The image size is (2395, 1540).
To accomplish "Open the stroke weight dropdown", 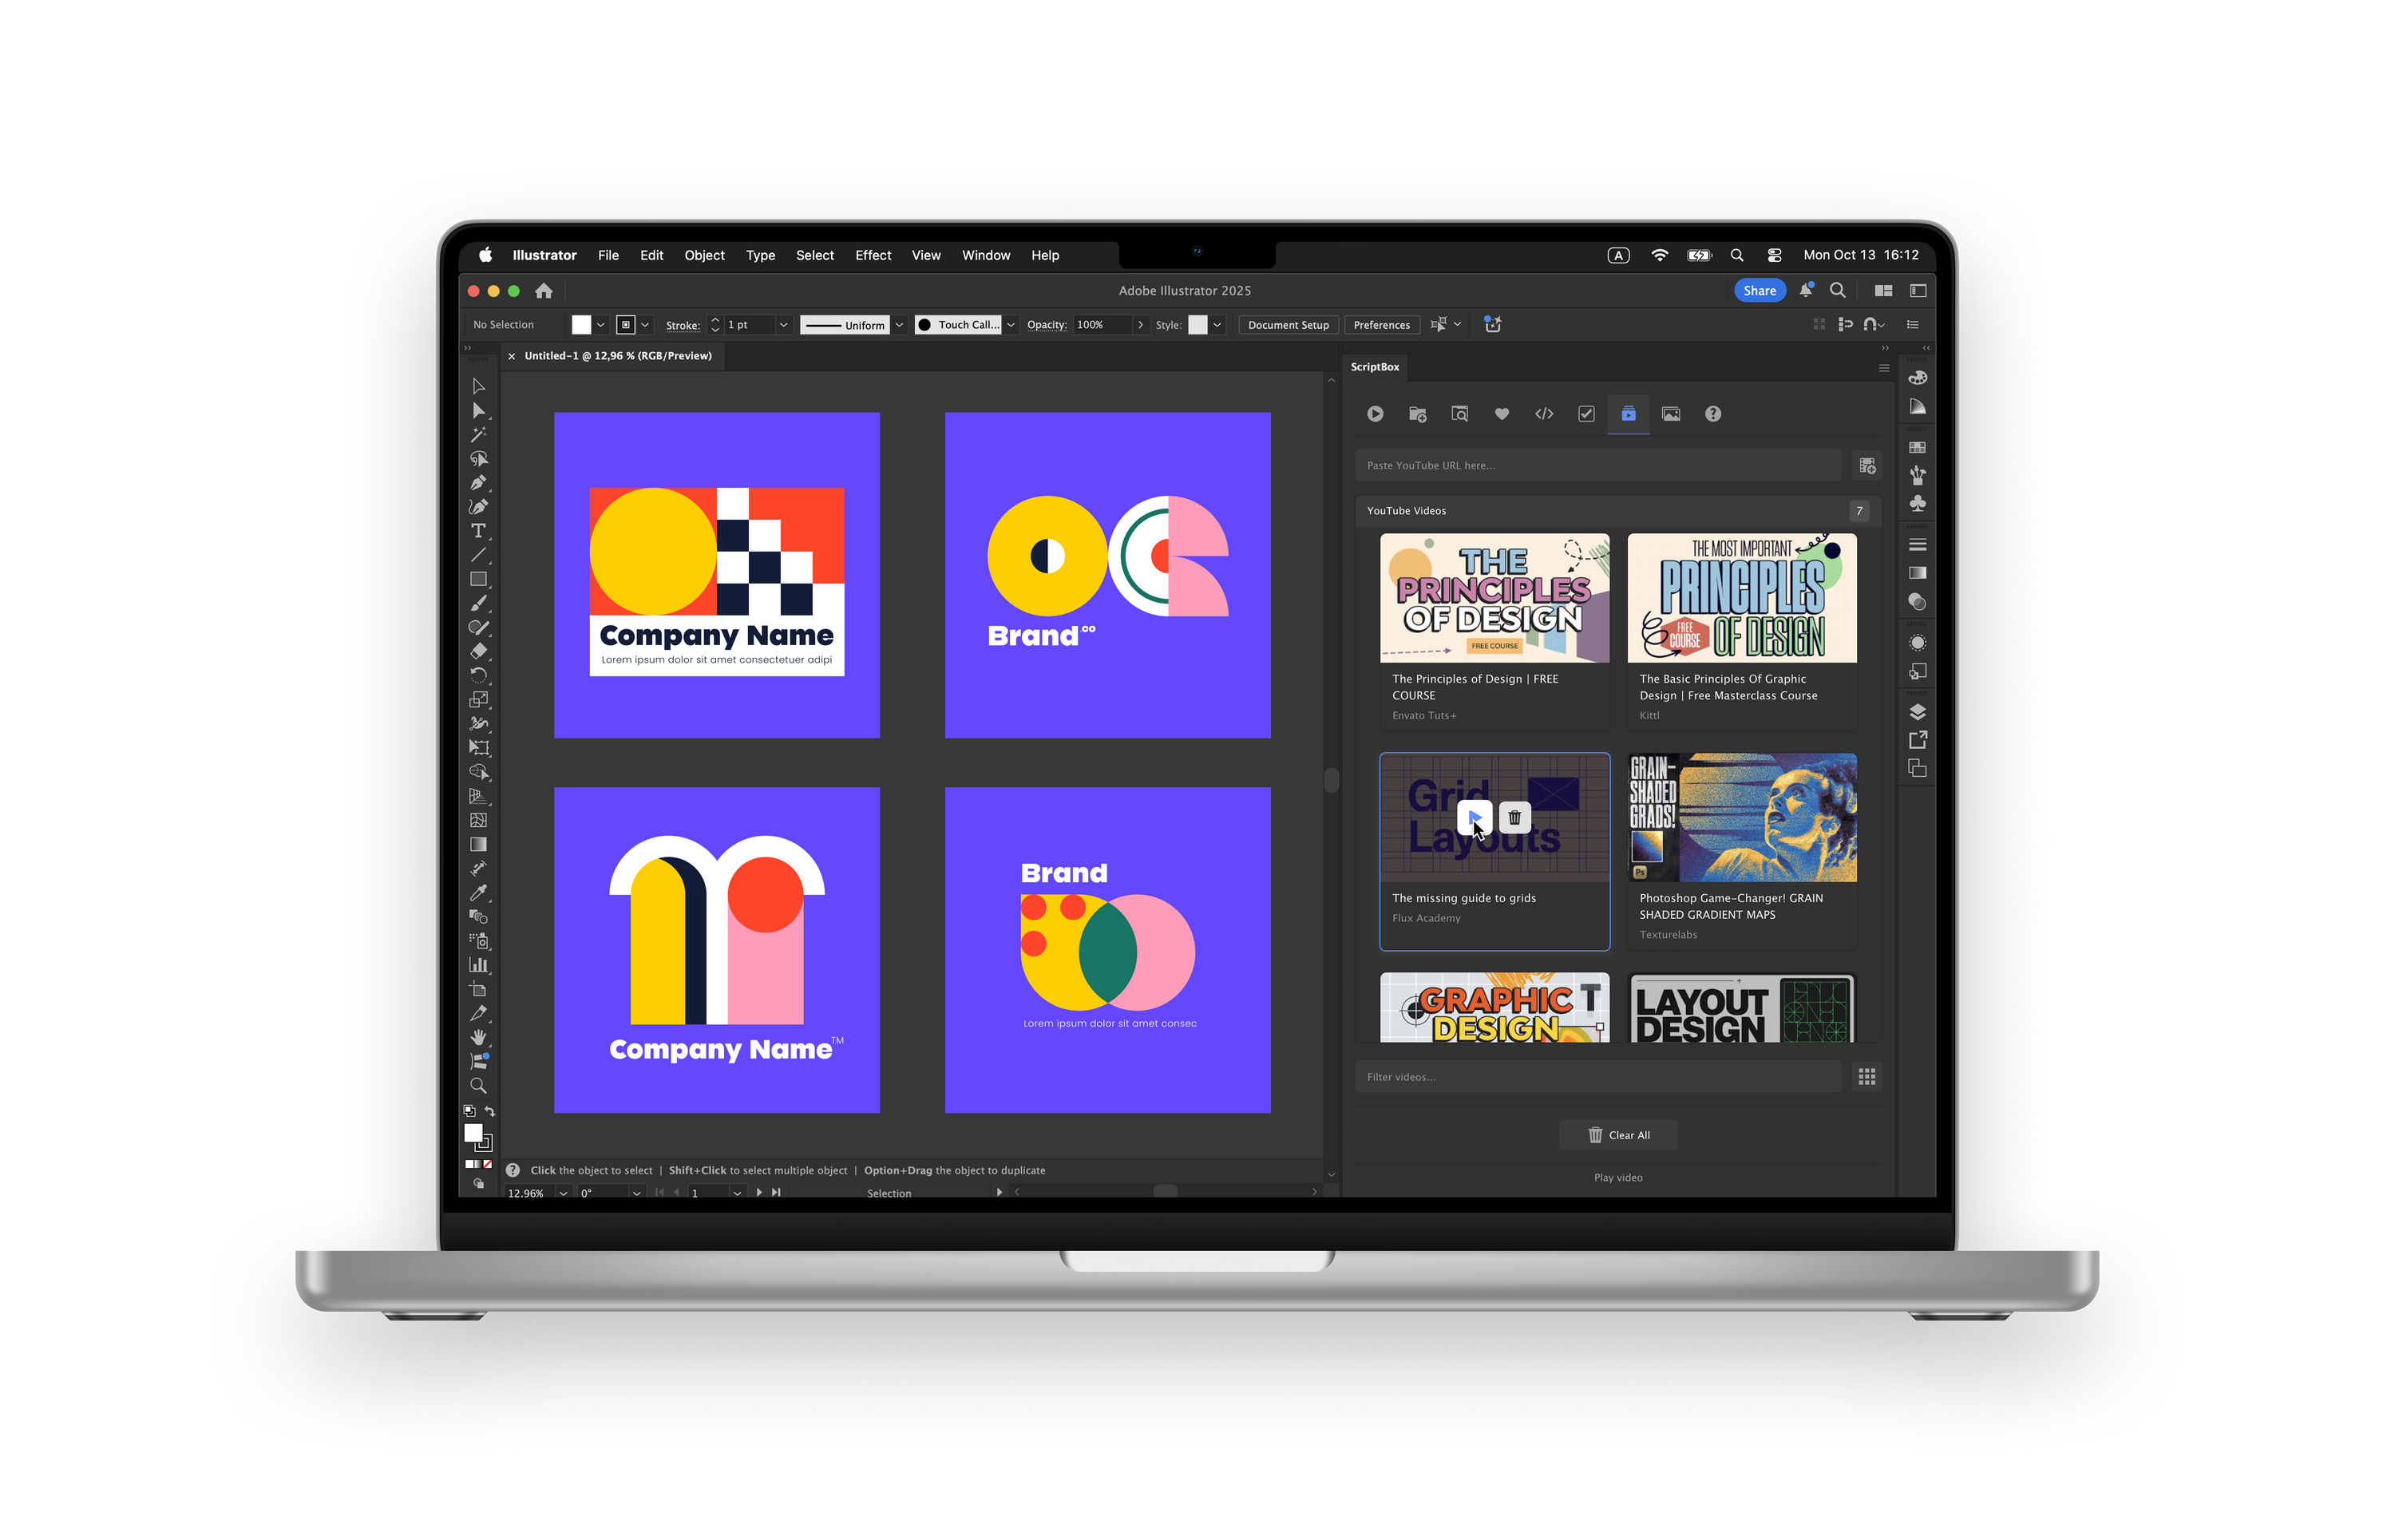I will tap(783, 325).
